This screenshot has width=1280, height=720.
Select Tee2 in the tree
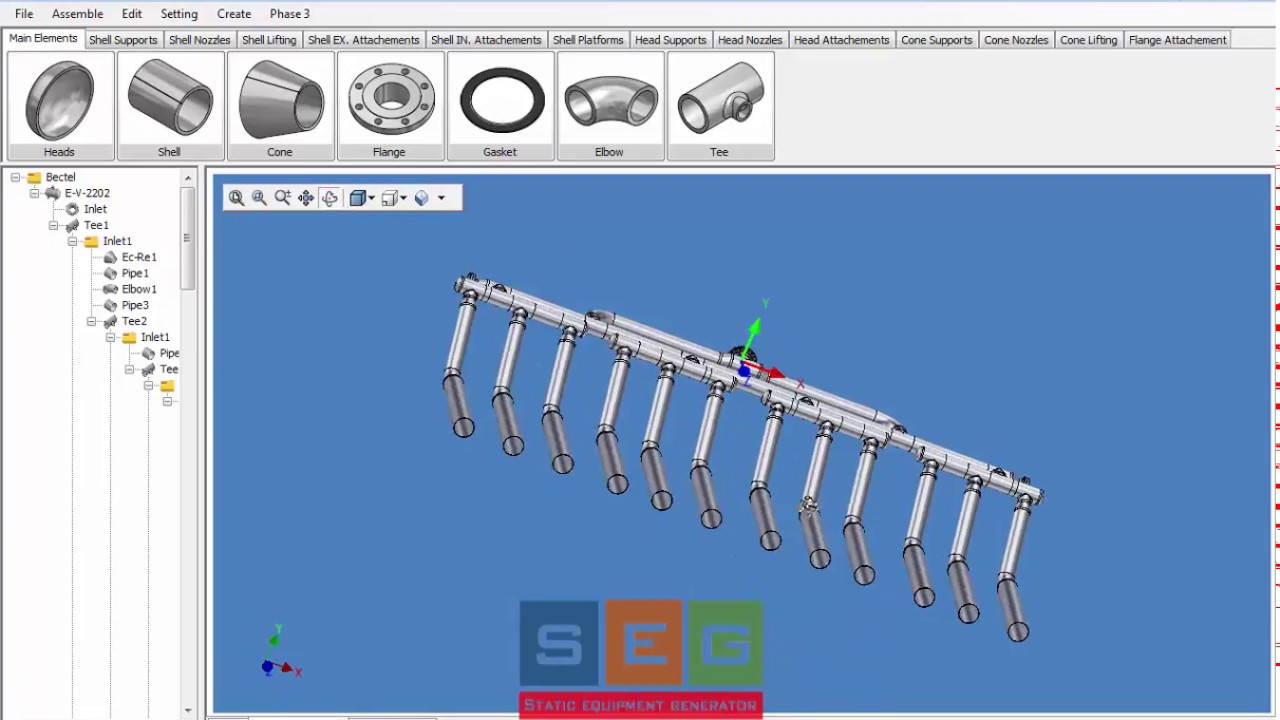[134, 321]
